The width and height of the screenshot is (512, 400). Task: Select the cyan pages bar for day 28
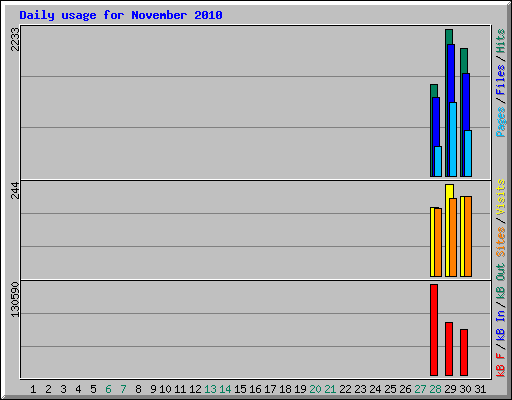click(x=438, y=161)
